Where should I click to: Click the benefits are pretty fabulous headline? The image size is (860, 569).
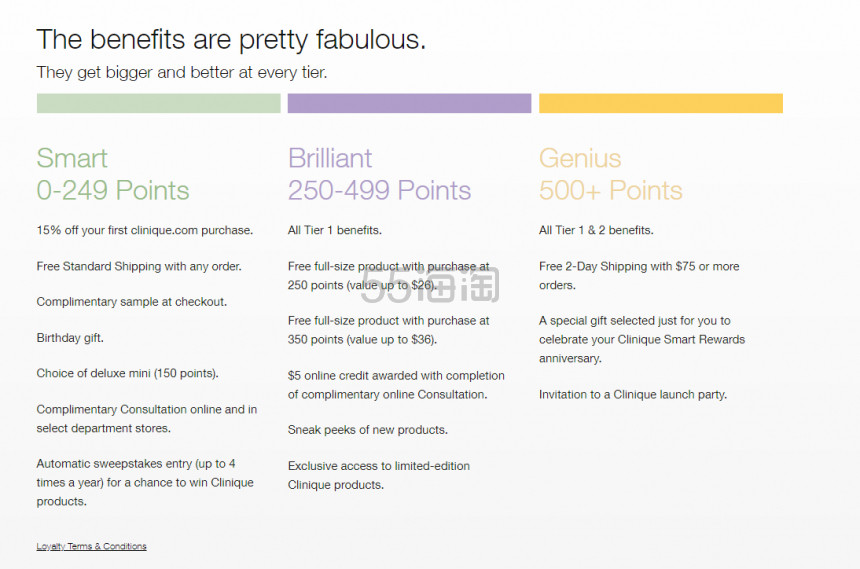point(231,40)
